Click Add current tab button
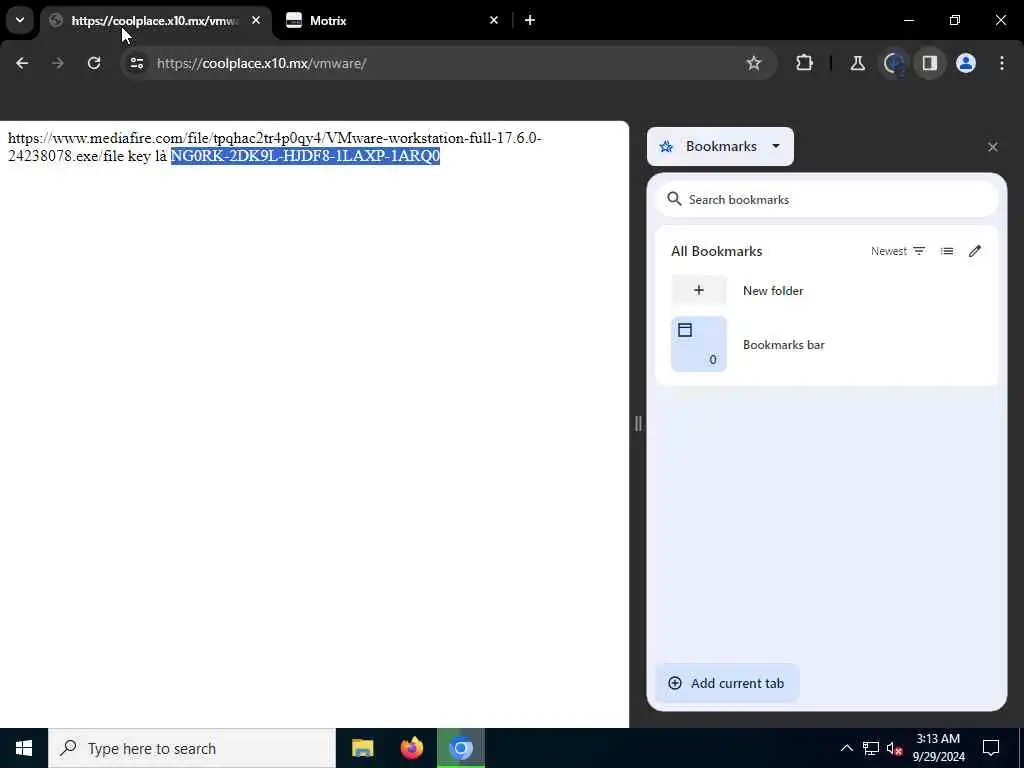The image size is (1024, 768). click(x=727, y=683)
